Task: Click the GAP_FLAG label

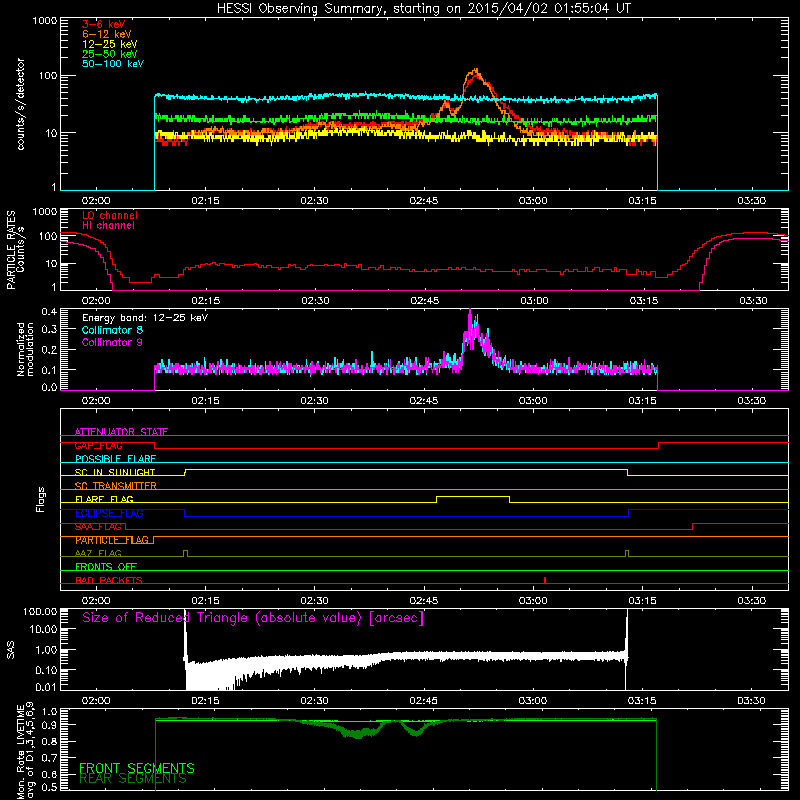Action: pyautogui.click(x=98, y=445)
